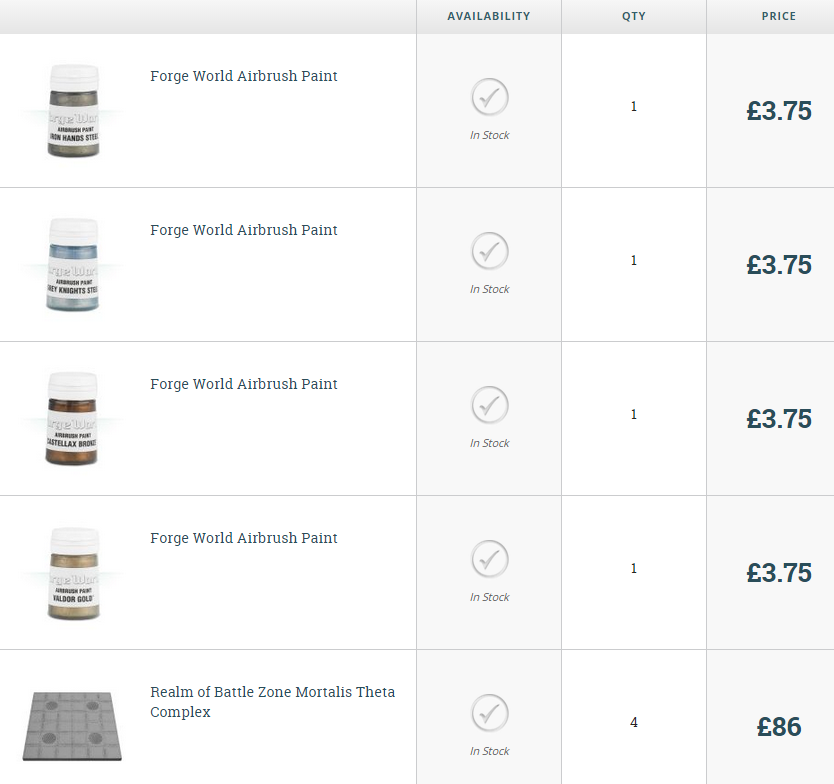The image size is (834, 784).
Task: Click the Availability column header
Action: (489, 16)
